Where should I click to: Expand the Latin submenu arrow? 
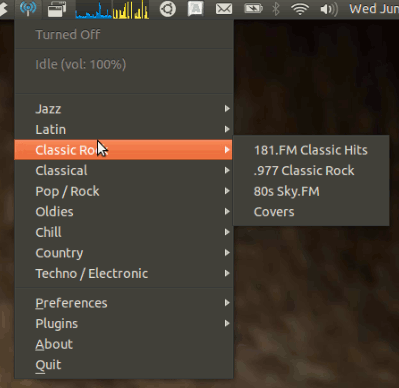point(227,129)
